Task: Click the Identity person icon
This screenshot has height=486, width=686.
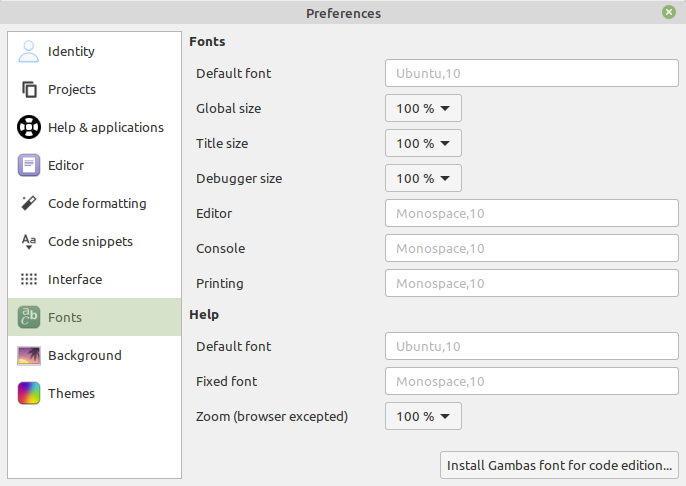Action: point(29,51)
